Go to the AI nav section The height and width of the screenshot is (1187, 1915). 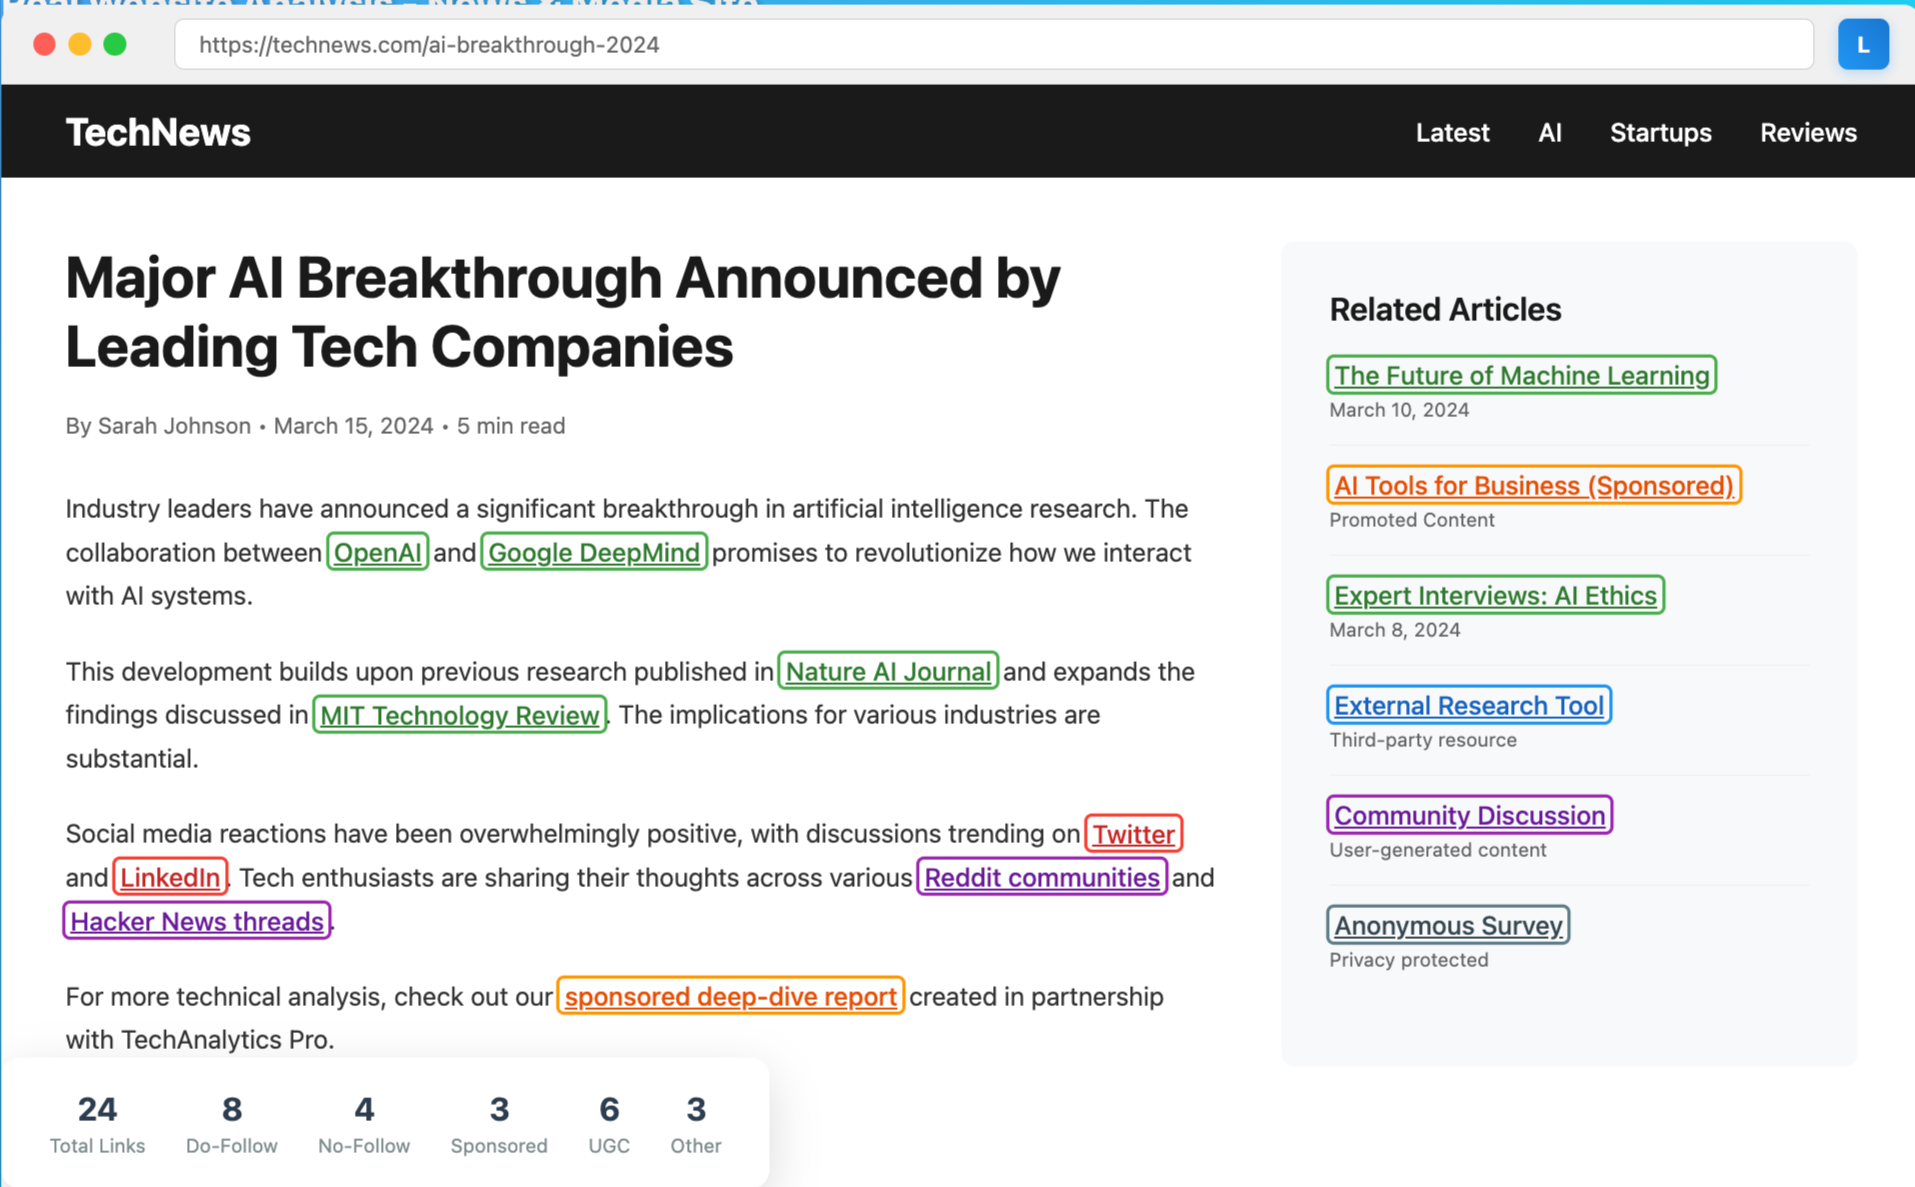(x=1549, y=132)
